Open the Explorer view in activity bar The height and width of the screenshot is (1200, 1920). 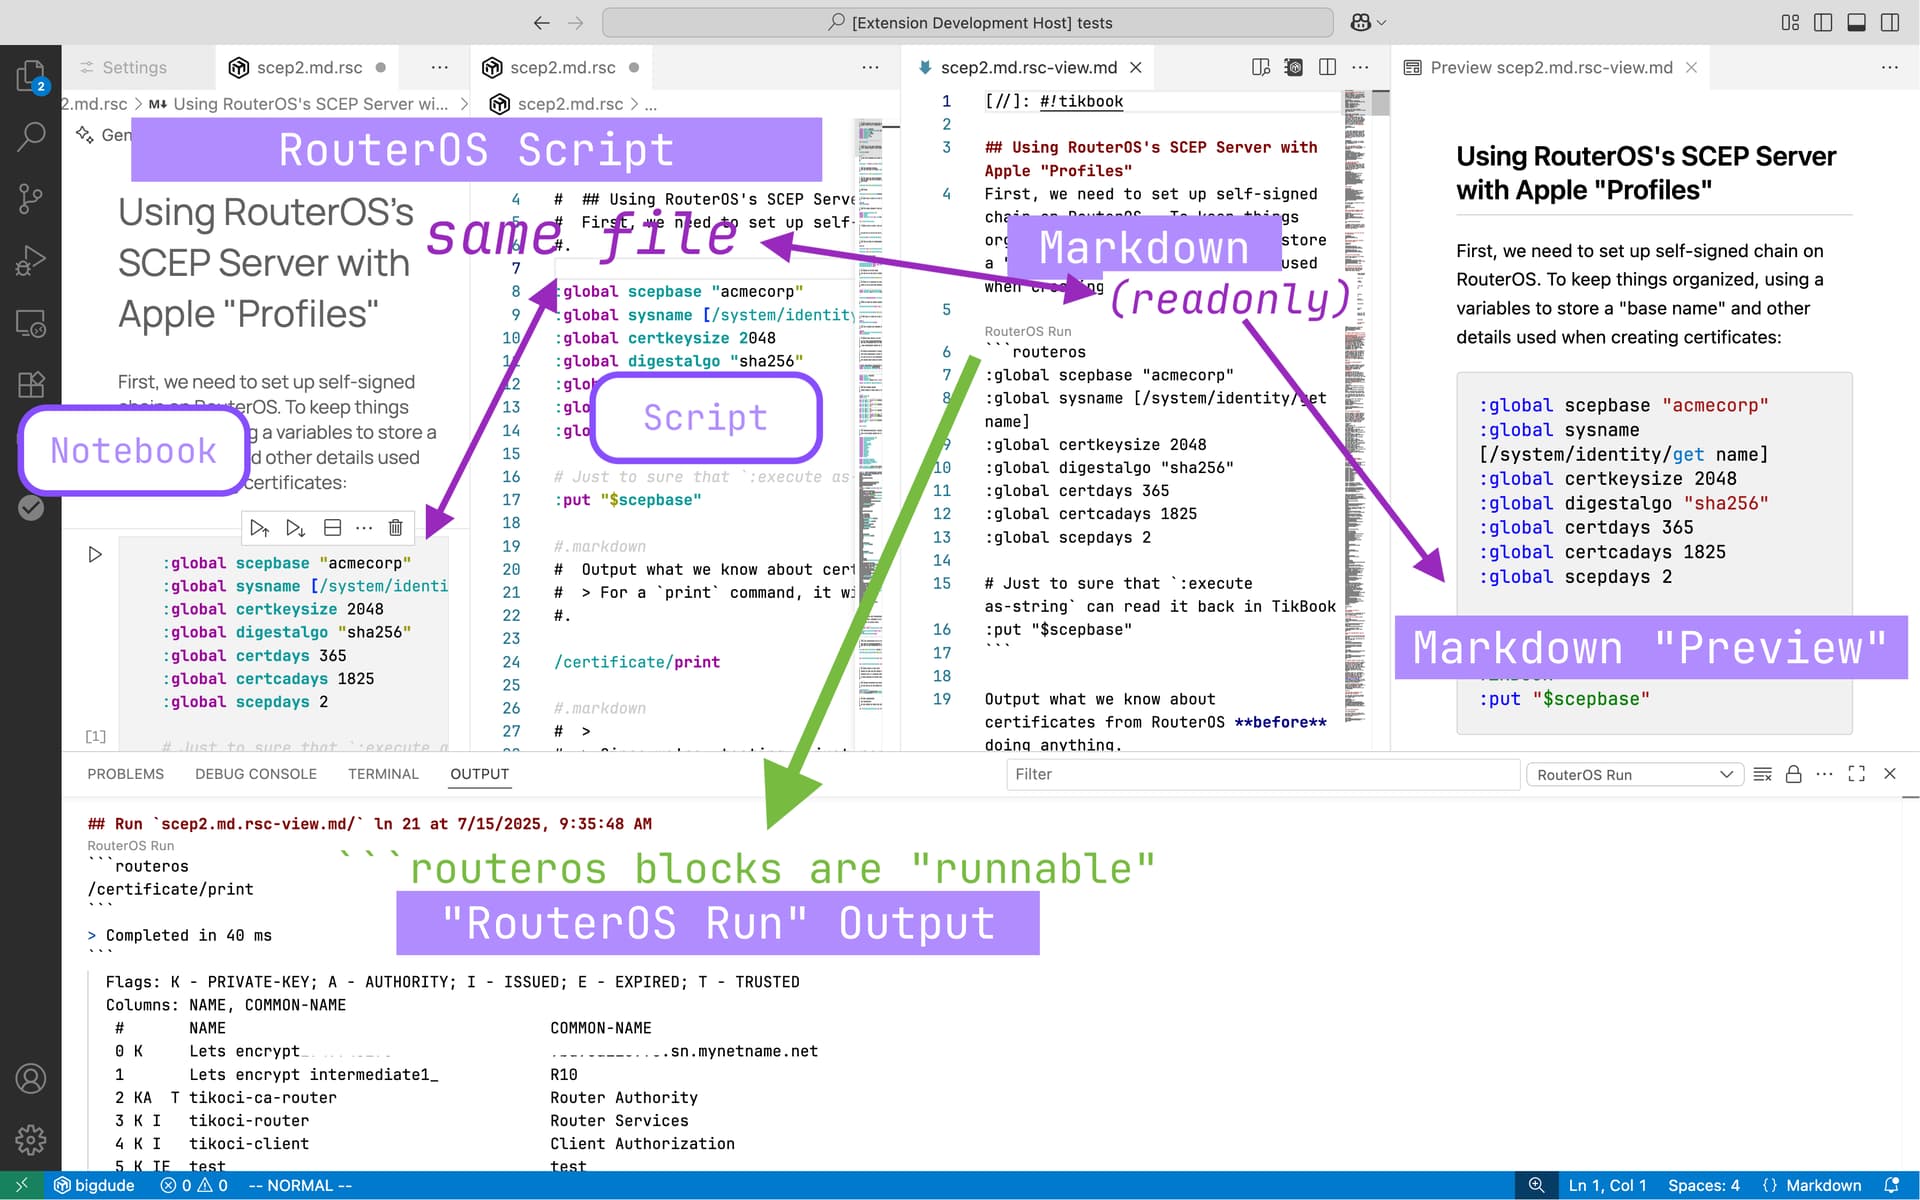pos(30,76)
